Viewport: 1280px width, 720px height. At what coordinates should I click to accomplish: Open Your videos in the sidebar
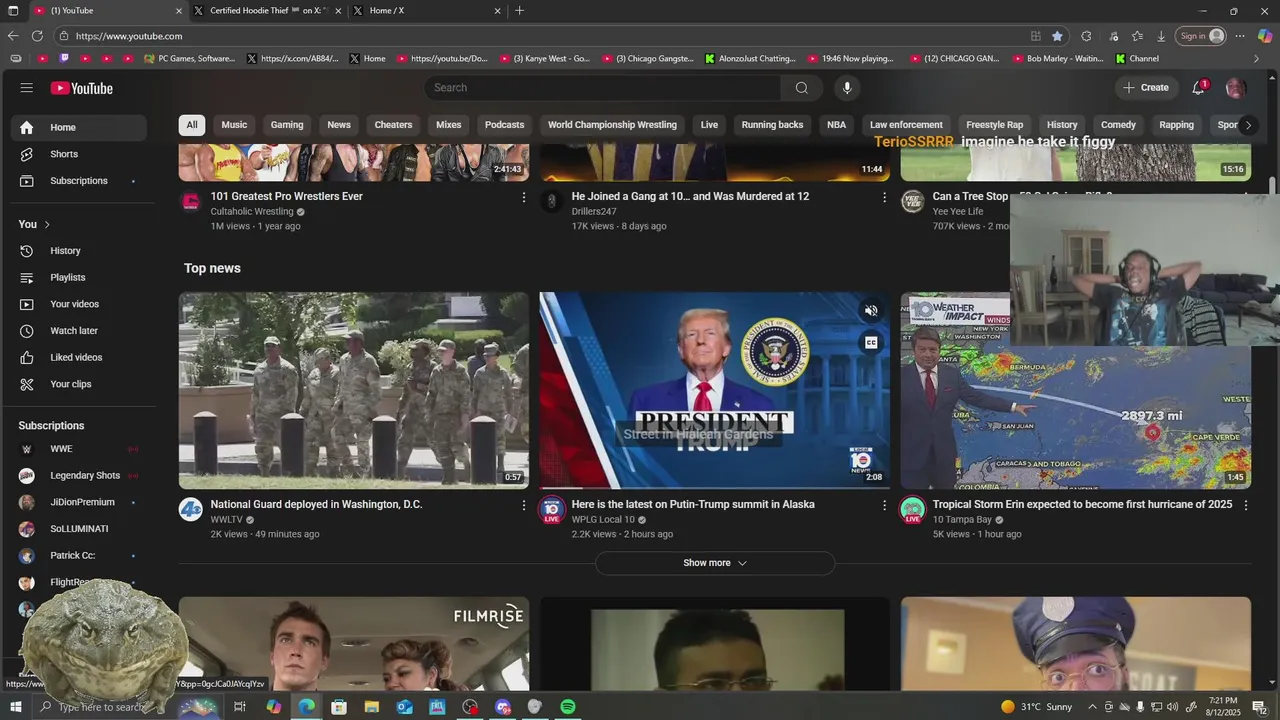[79, 304]
